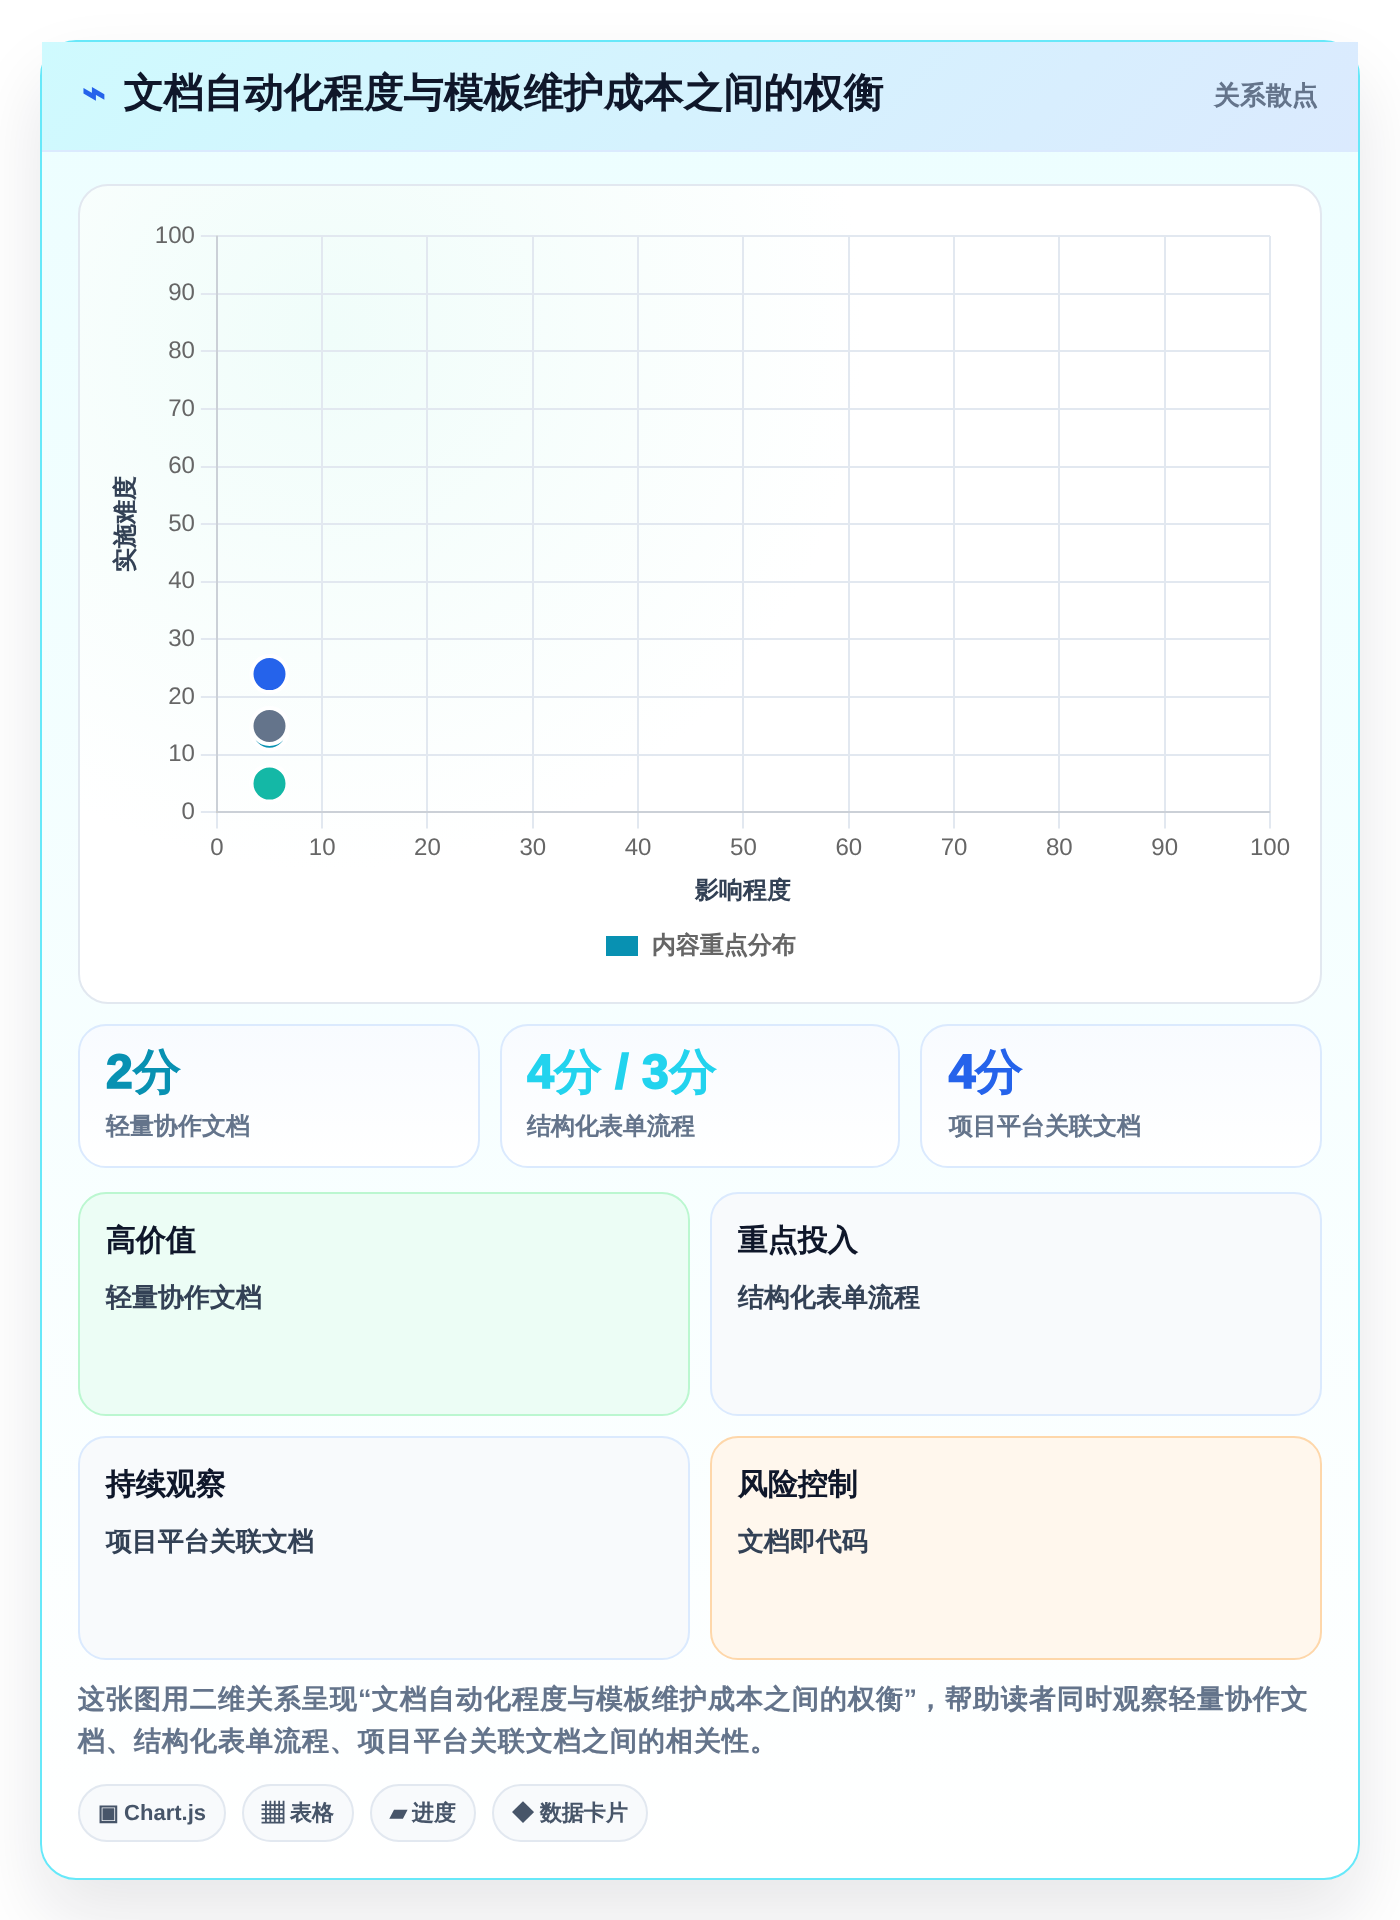
Task: Click the lightning bolt icon beside the title
Action: tap(94, 95)
